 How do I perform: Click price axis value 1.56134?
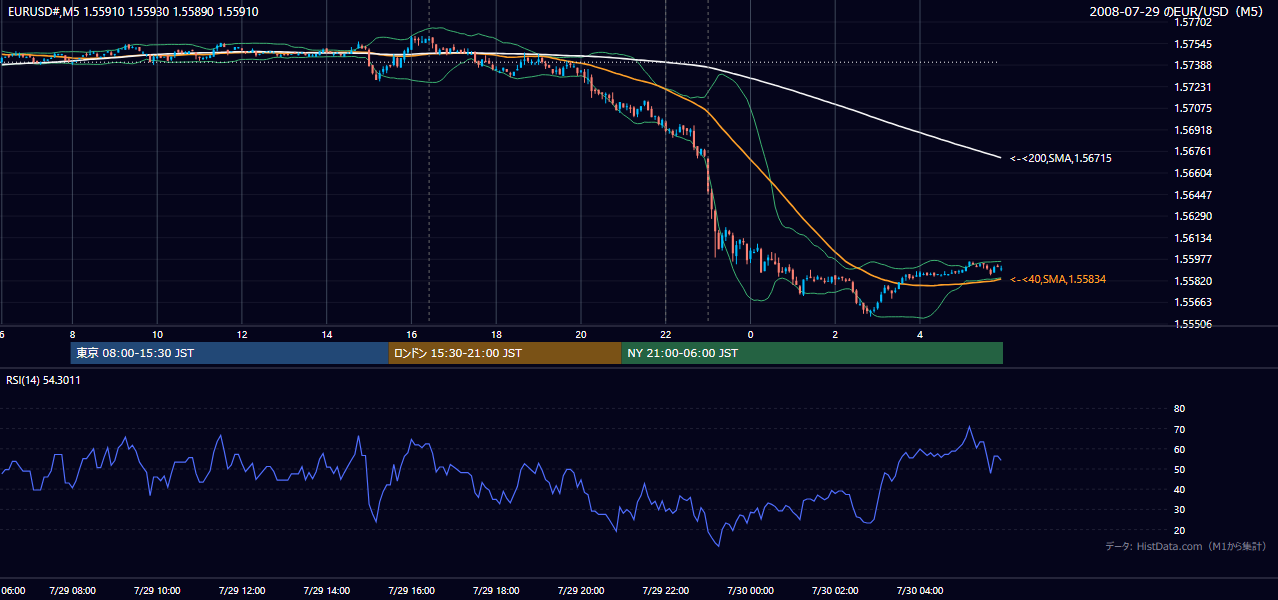tap(1191, 238)
